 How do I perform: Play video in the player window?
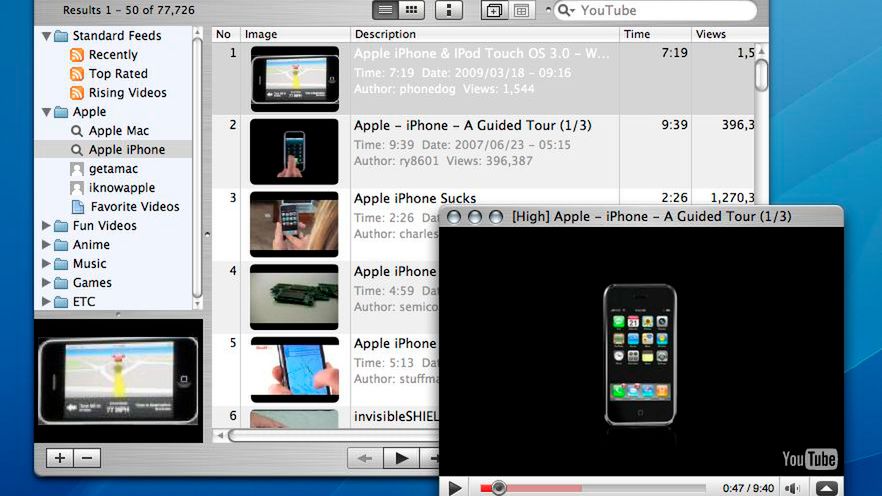pyautogui.click(x=455, y=488)
